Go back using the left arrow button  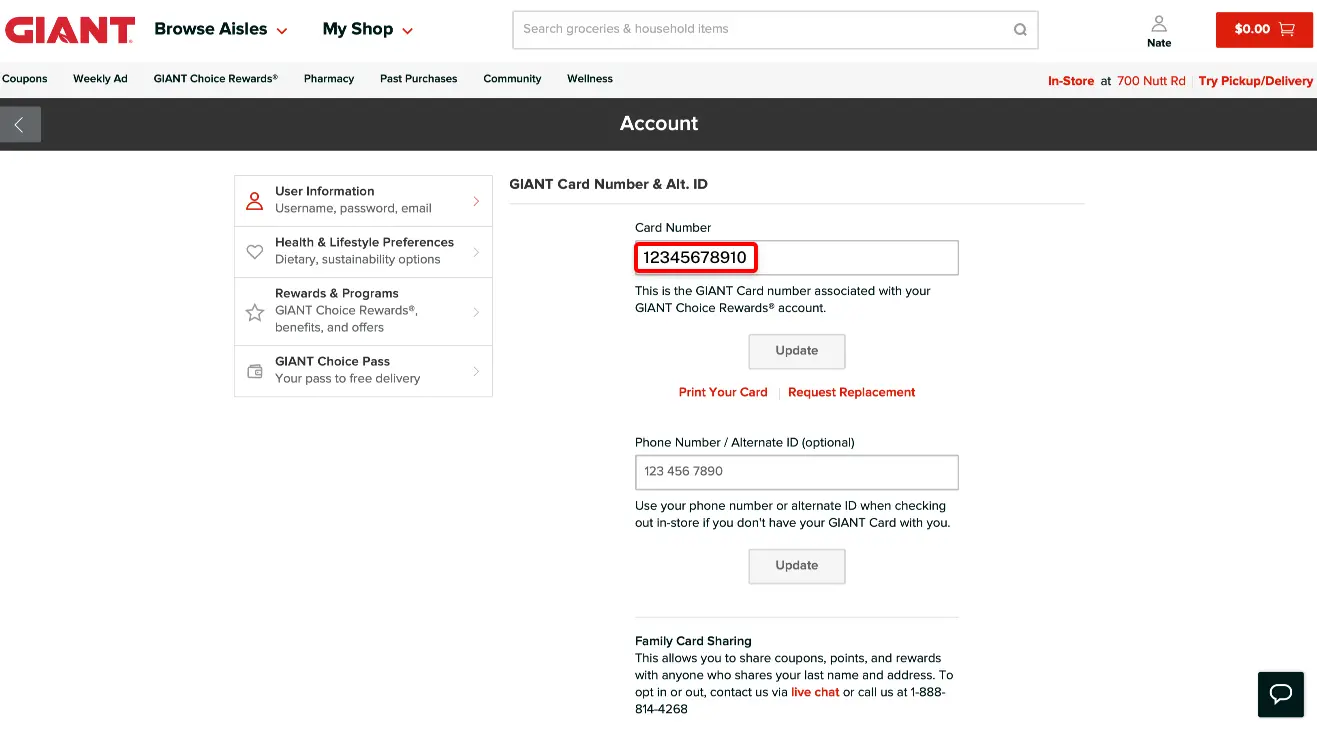pos(20,125)
